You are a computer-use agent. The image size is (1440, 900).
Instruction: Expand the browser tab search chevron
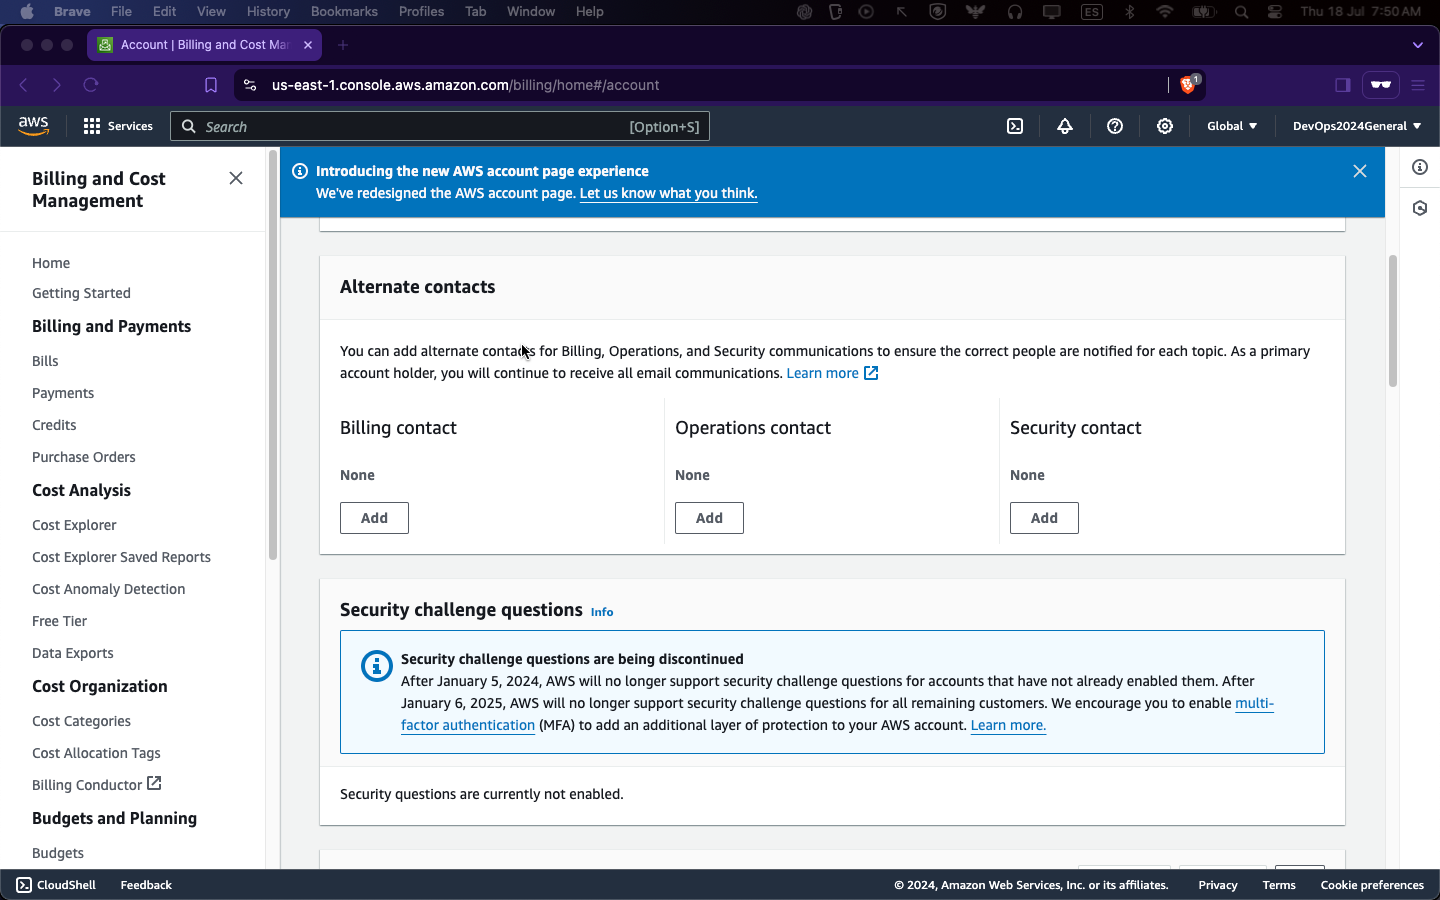1417,45
